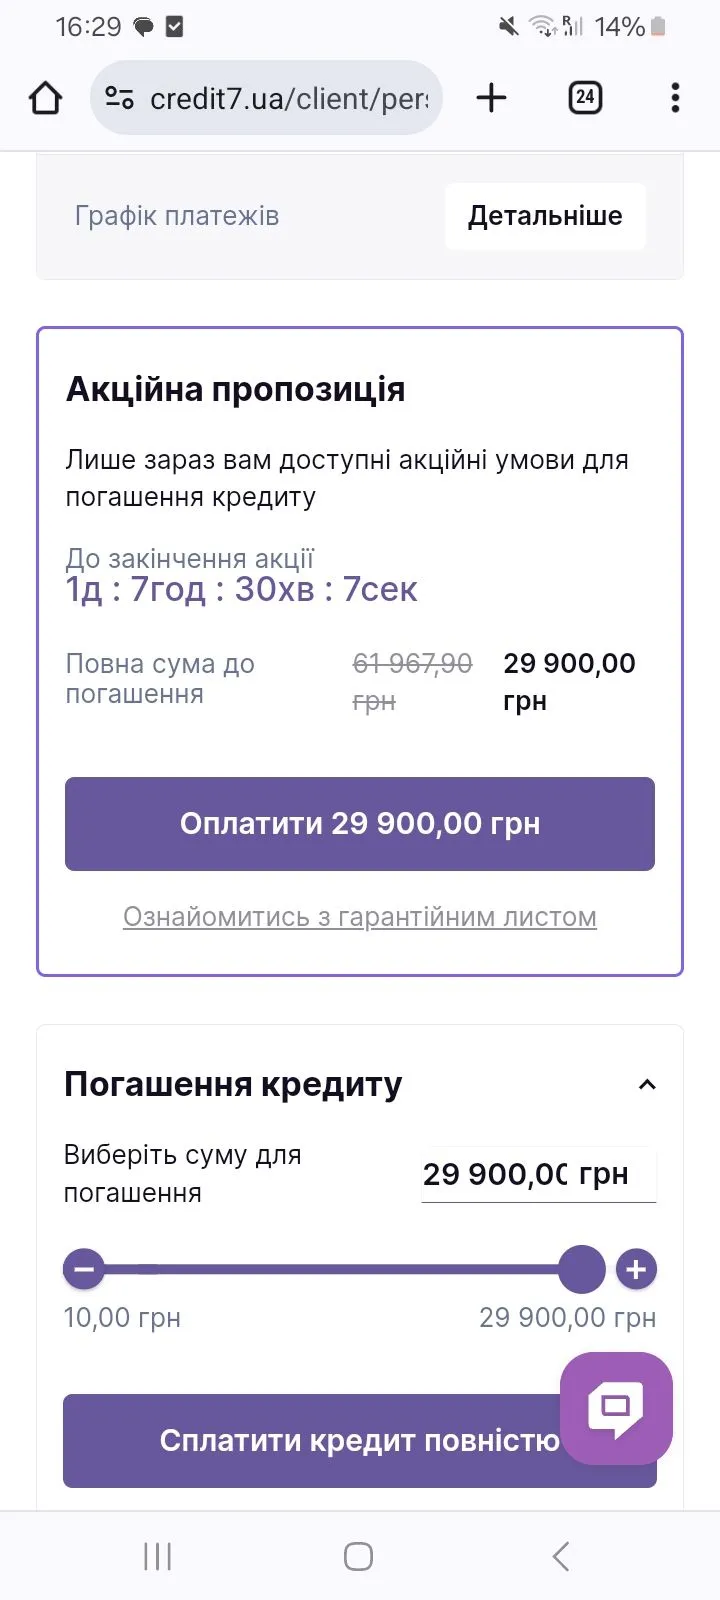
Task: Open the гарантійним листом link
Action: point(360,917)
